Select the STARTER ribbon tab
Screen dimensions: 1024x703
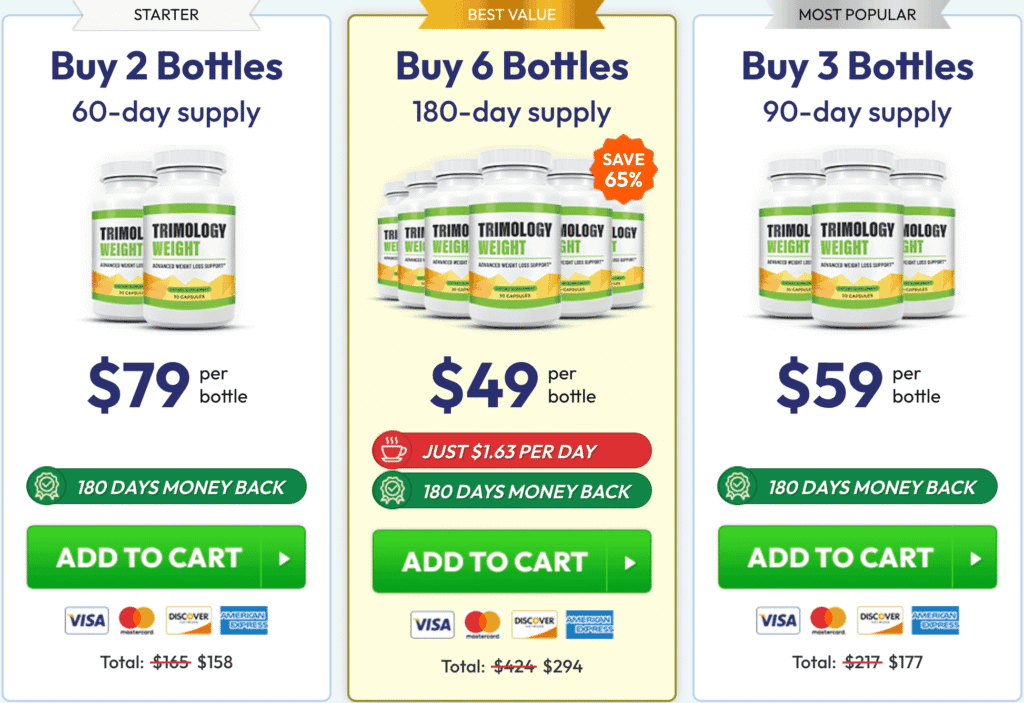pyautogui.click(x=166, y=15)
